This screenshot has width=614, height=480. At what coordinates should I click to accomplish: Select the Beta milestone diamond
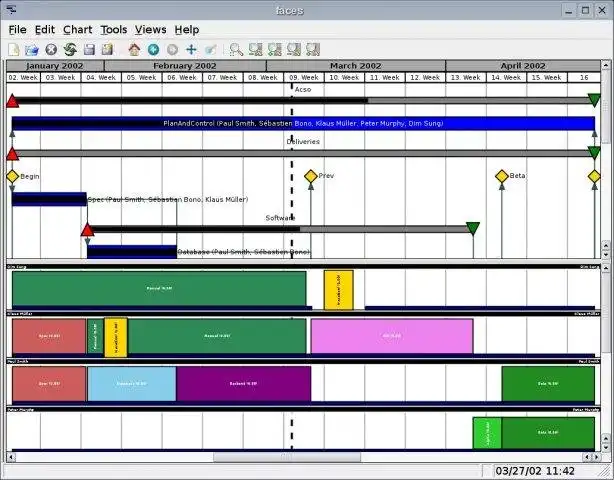(x=502, y=176)
